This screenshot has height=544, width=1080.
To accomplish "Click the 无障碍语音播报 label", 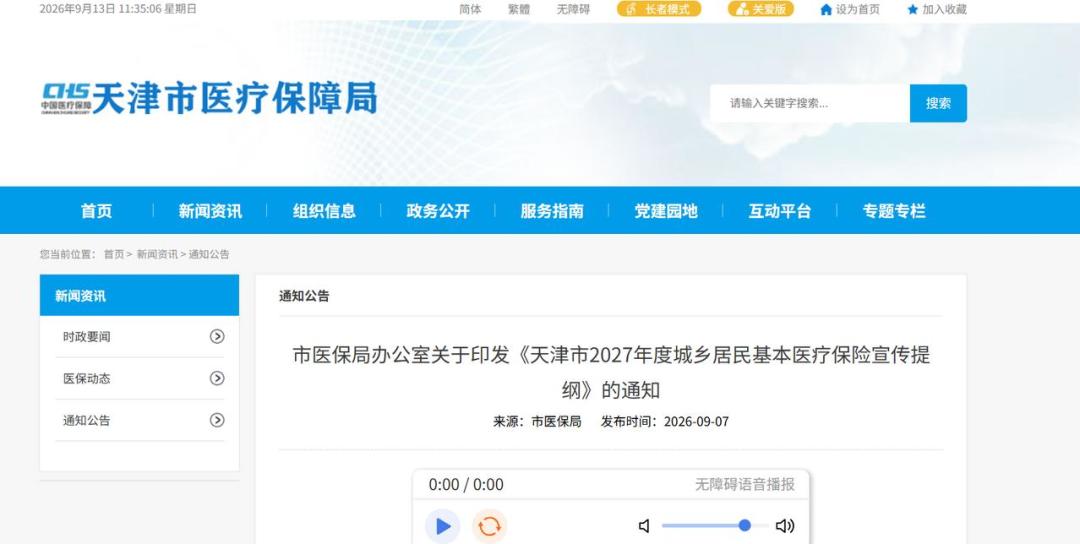I will pos(744,484).
